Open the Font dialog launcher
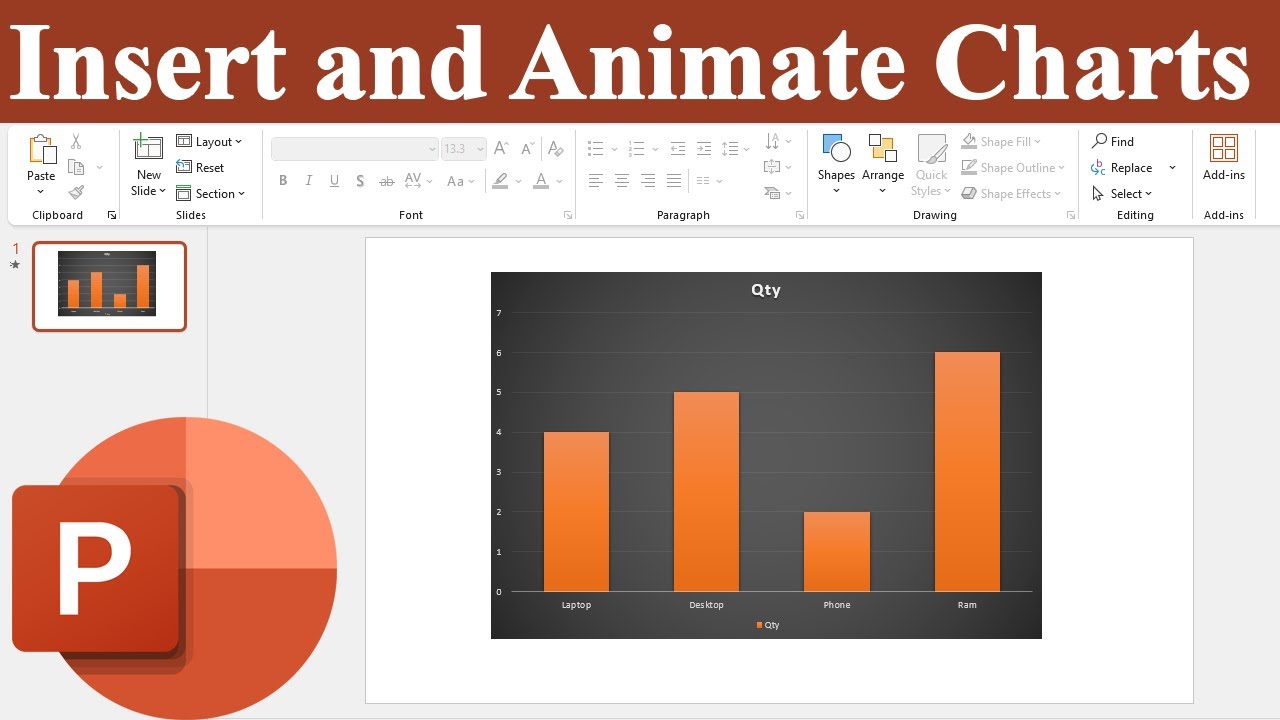Image resolution: width=1280 pixels, height=720 pixels. coord(568,215)
